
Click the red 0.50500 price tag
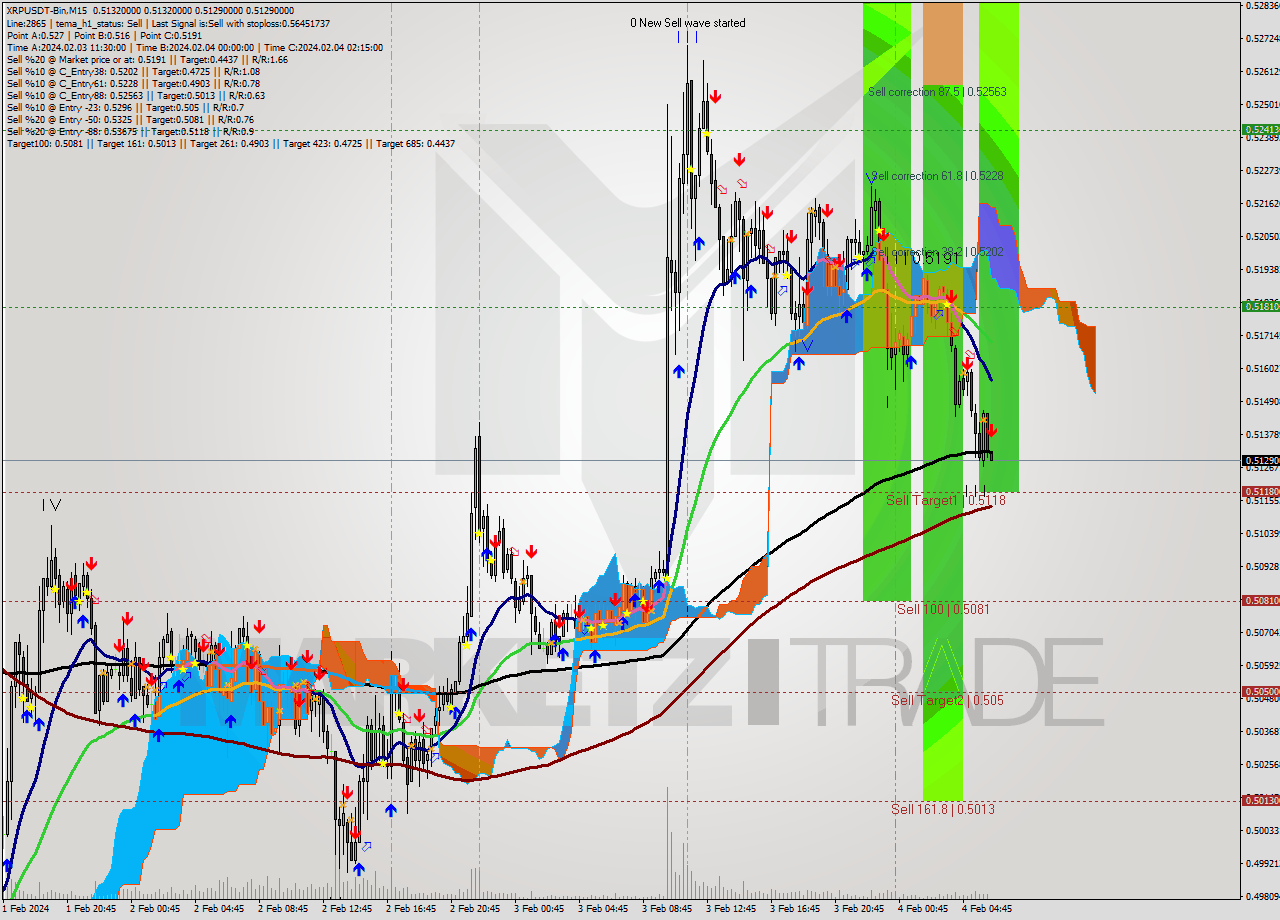pos(1260,691)
